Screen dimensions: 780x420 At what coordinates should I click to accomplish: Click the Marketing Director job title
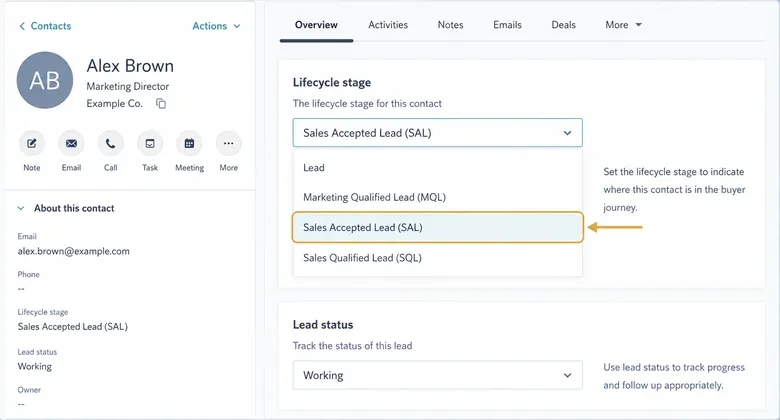click(128, 86)
